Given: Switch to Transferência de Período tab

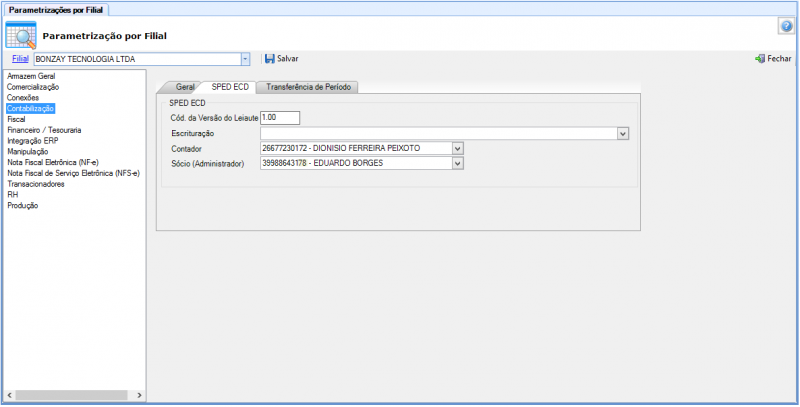Looking at the screenshot, I should (x=308, y=87).
